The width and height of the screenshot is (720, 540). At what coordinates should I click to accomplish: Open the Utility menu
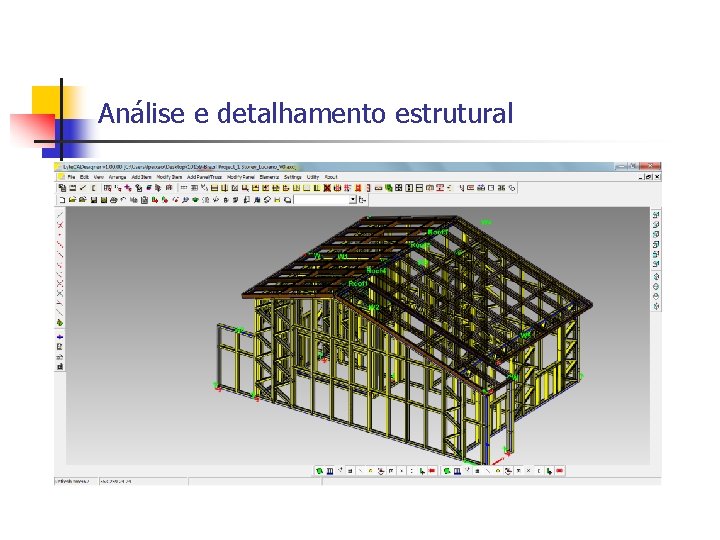coord(313,177)
